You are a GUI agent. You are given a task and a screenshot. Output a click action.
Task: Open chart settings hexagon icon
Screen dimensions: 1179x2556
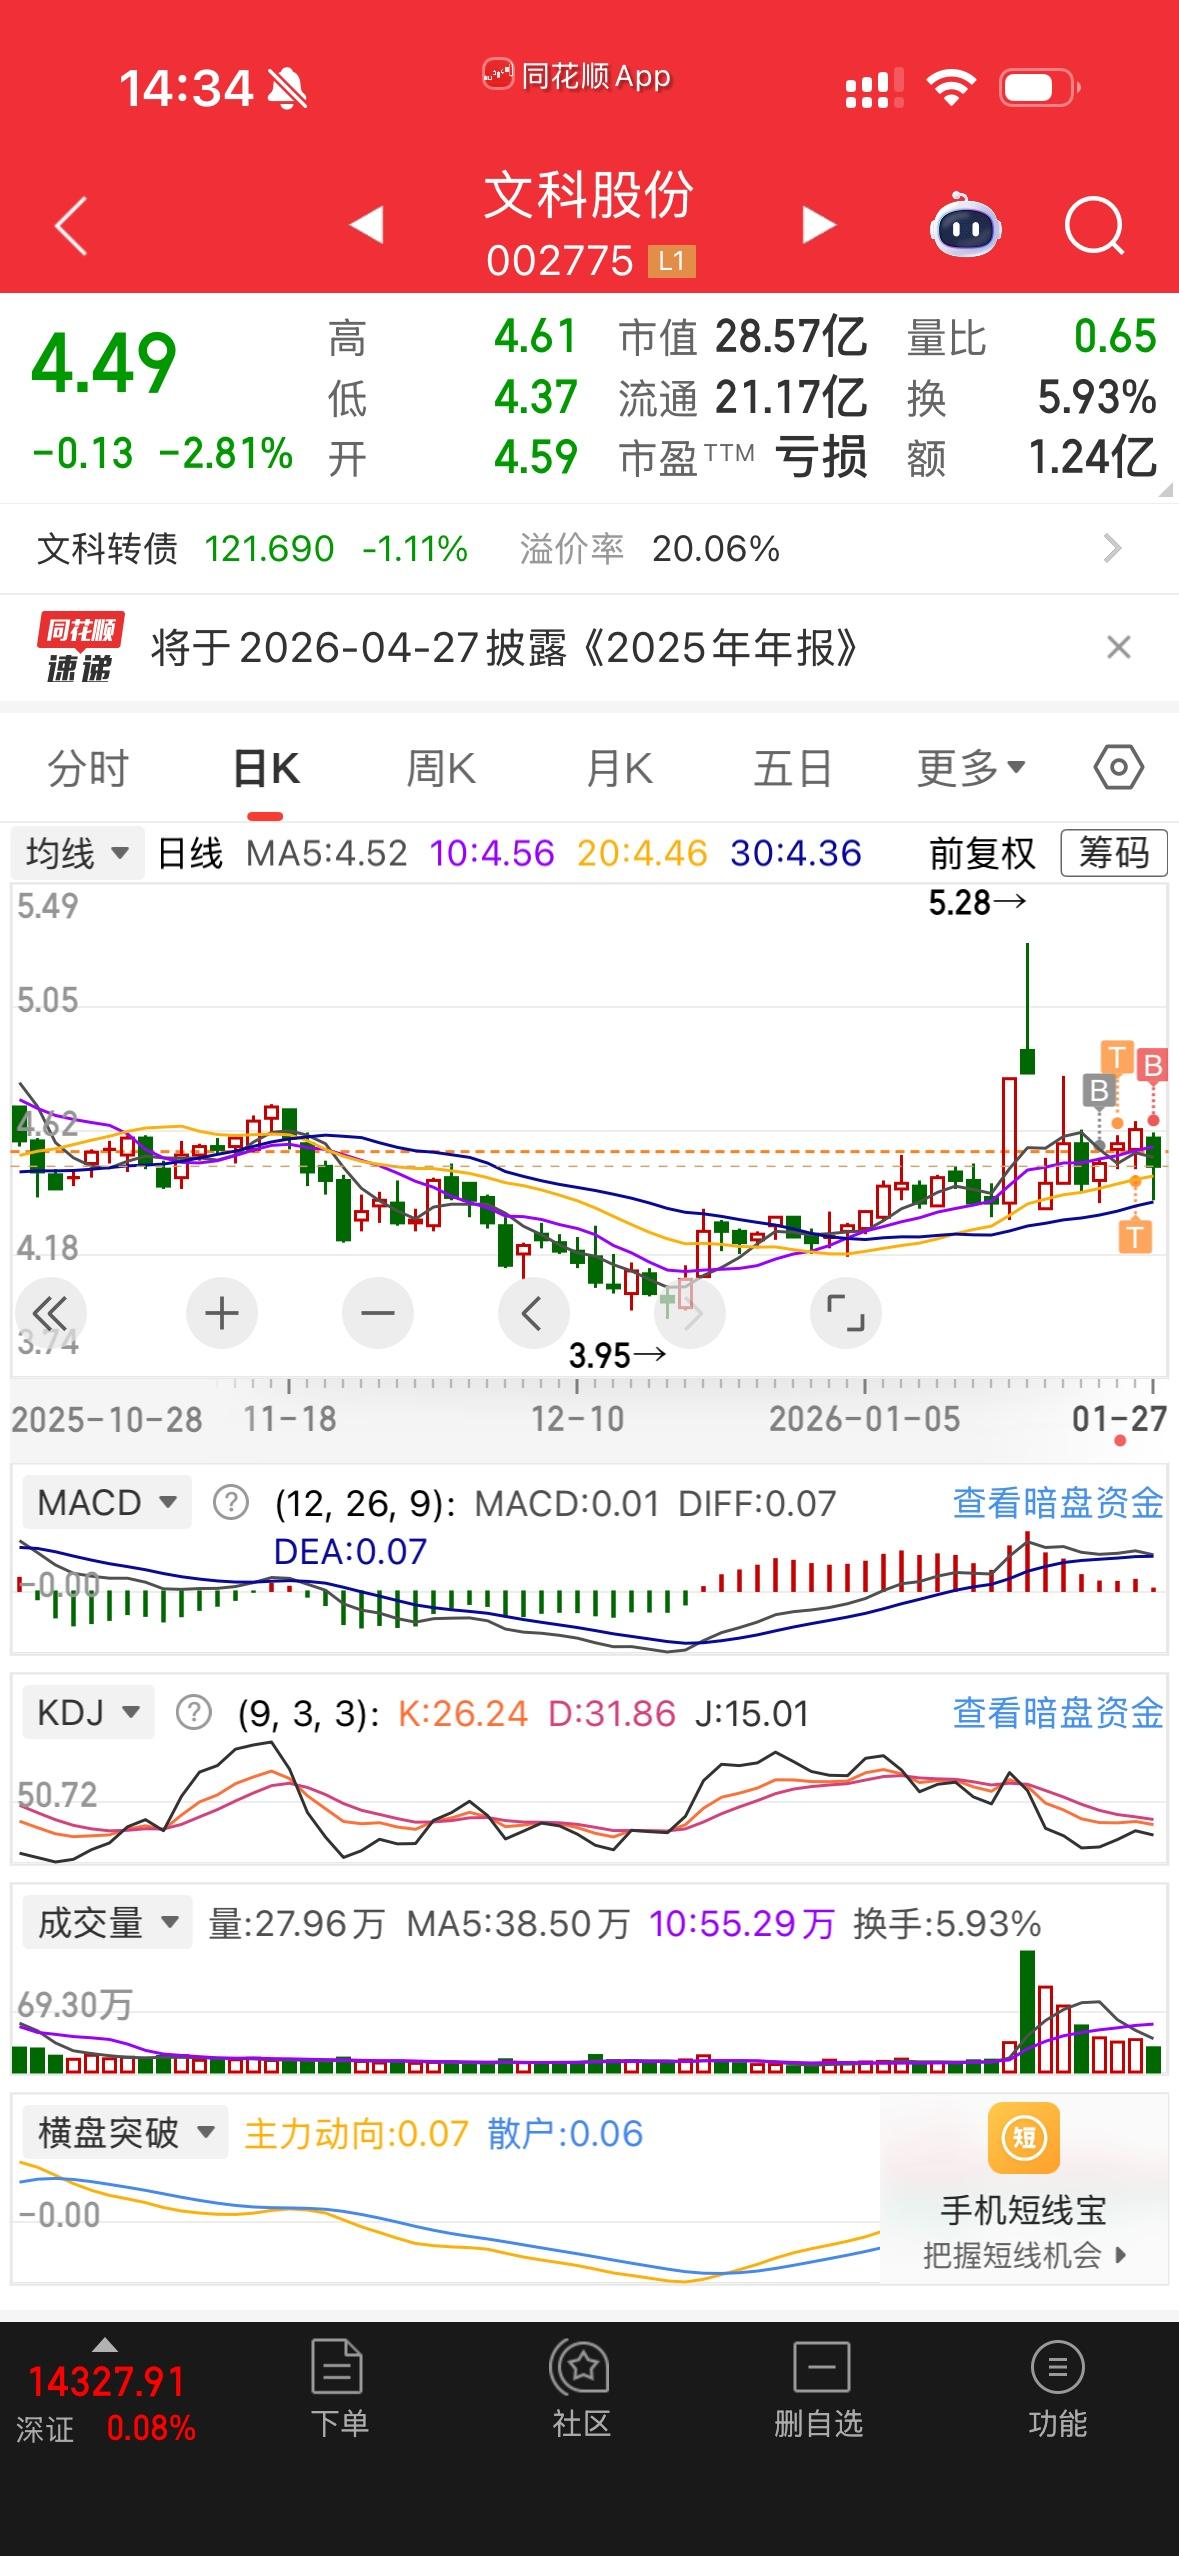tap(1118, 768)
